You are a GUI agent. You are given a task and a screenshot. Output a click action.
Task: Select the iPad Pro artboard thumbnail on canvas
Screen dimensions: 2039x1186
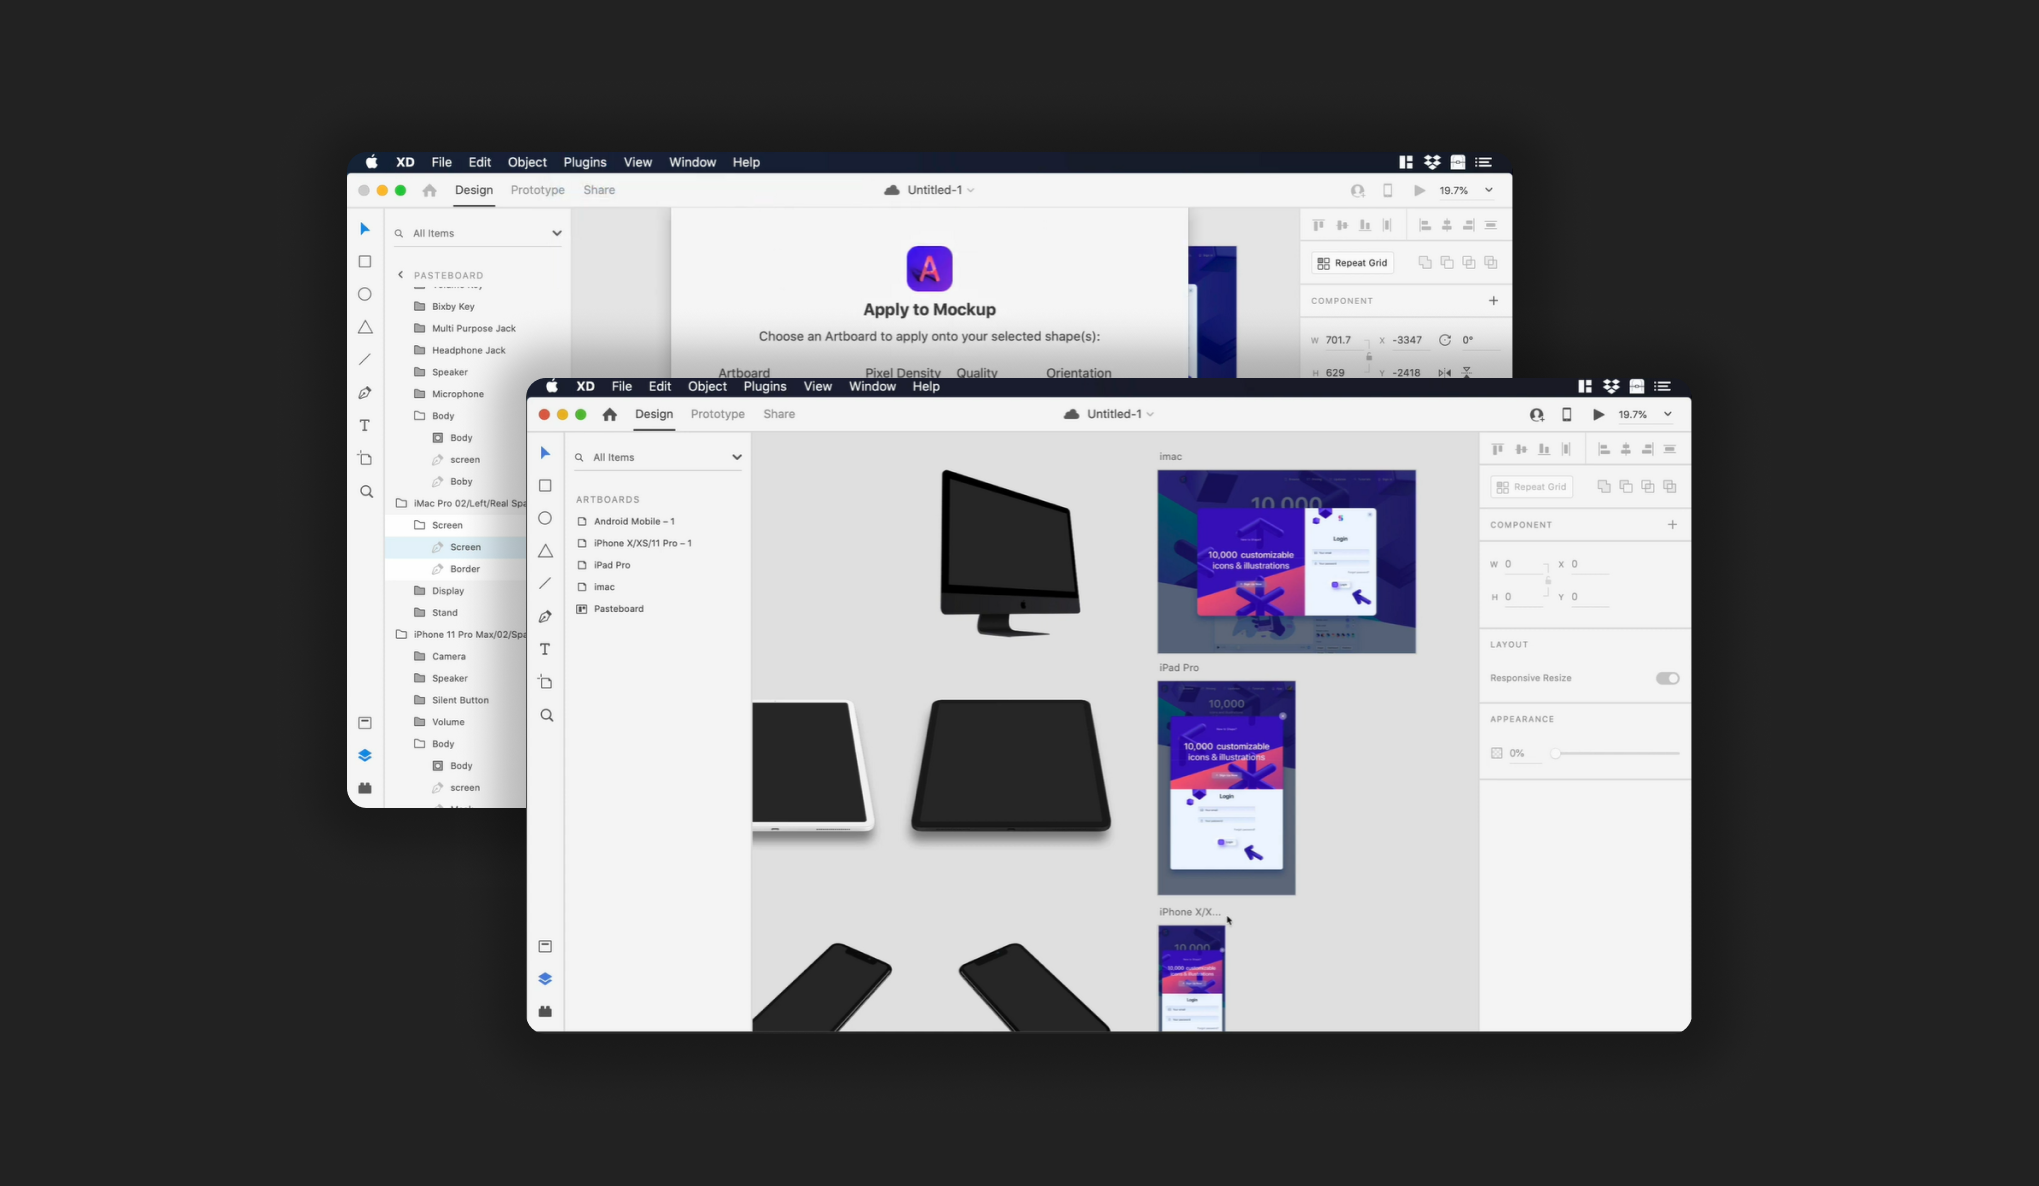tap(1226, 788)
